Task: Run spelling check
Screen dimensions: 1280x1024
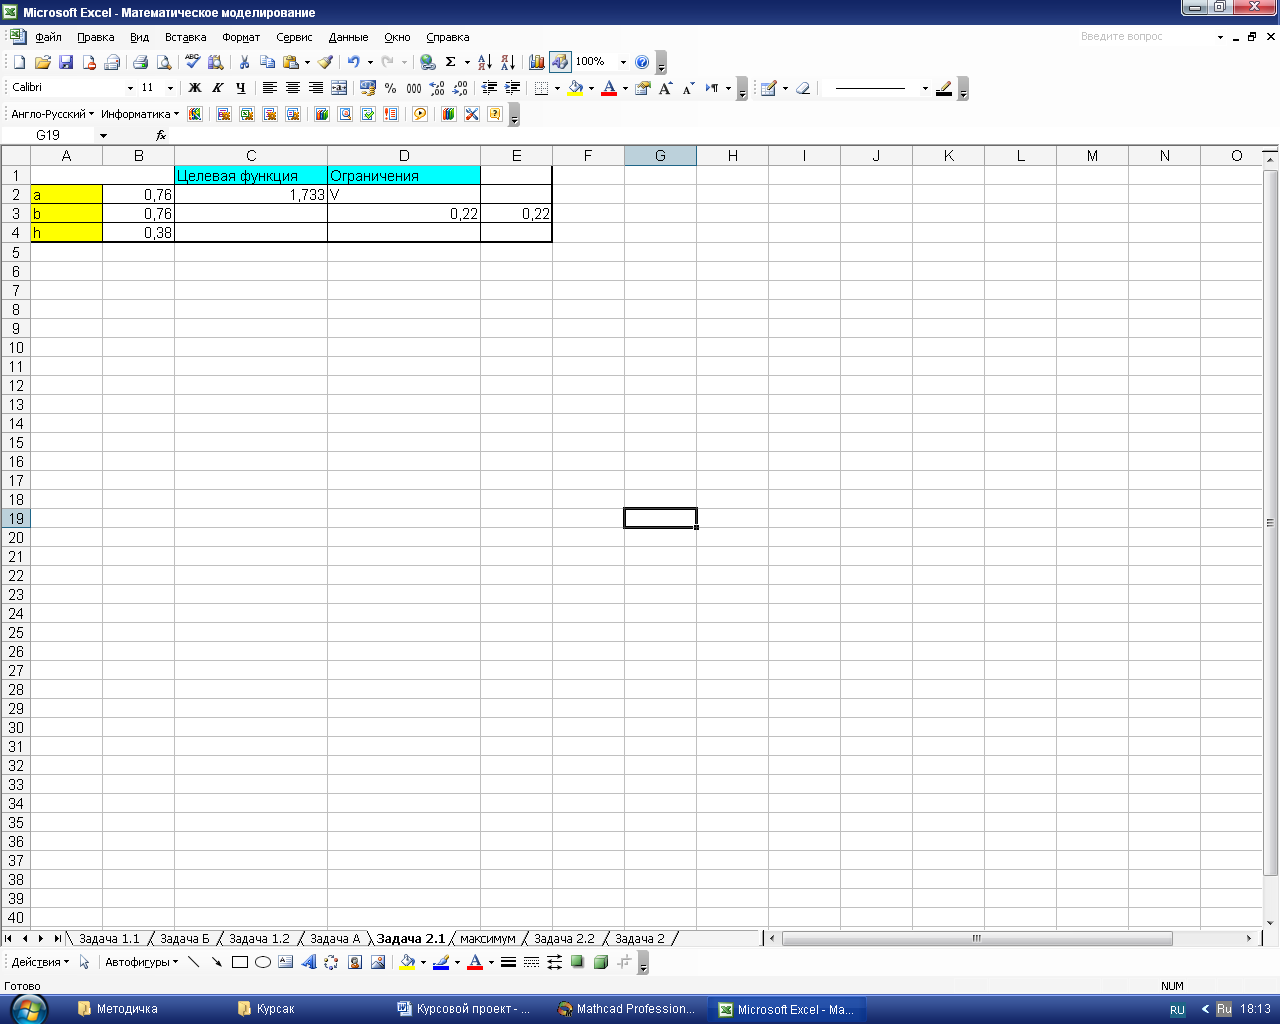Action: (193, 62)
